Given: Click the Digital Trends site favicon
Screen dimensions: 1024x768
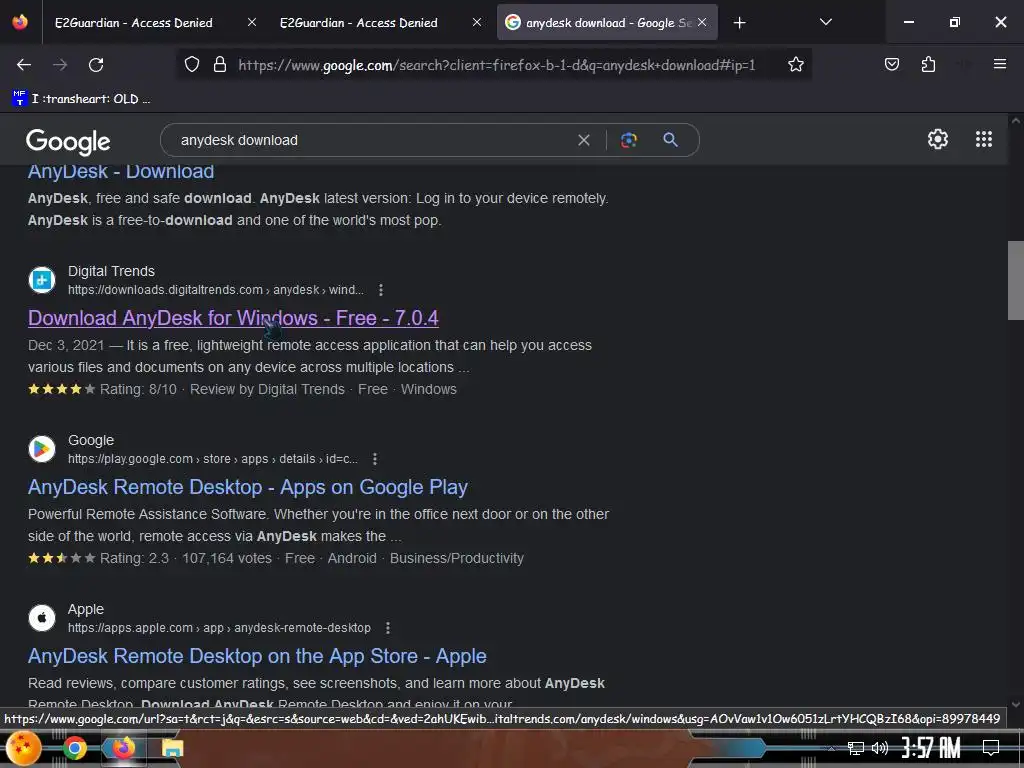Looking at the screenshot, I should (42, 280).
